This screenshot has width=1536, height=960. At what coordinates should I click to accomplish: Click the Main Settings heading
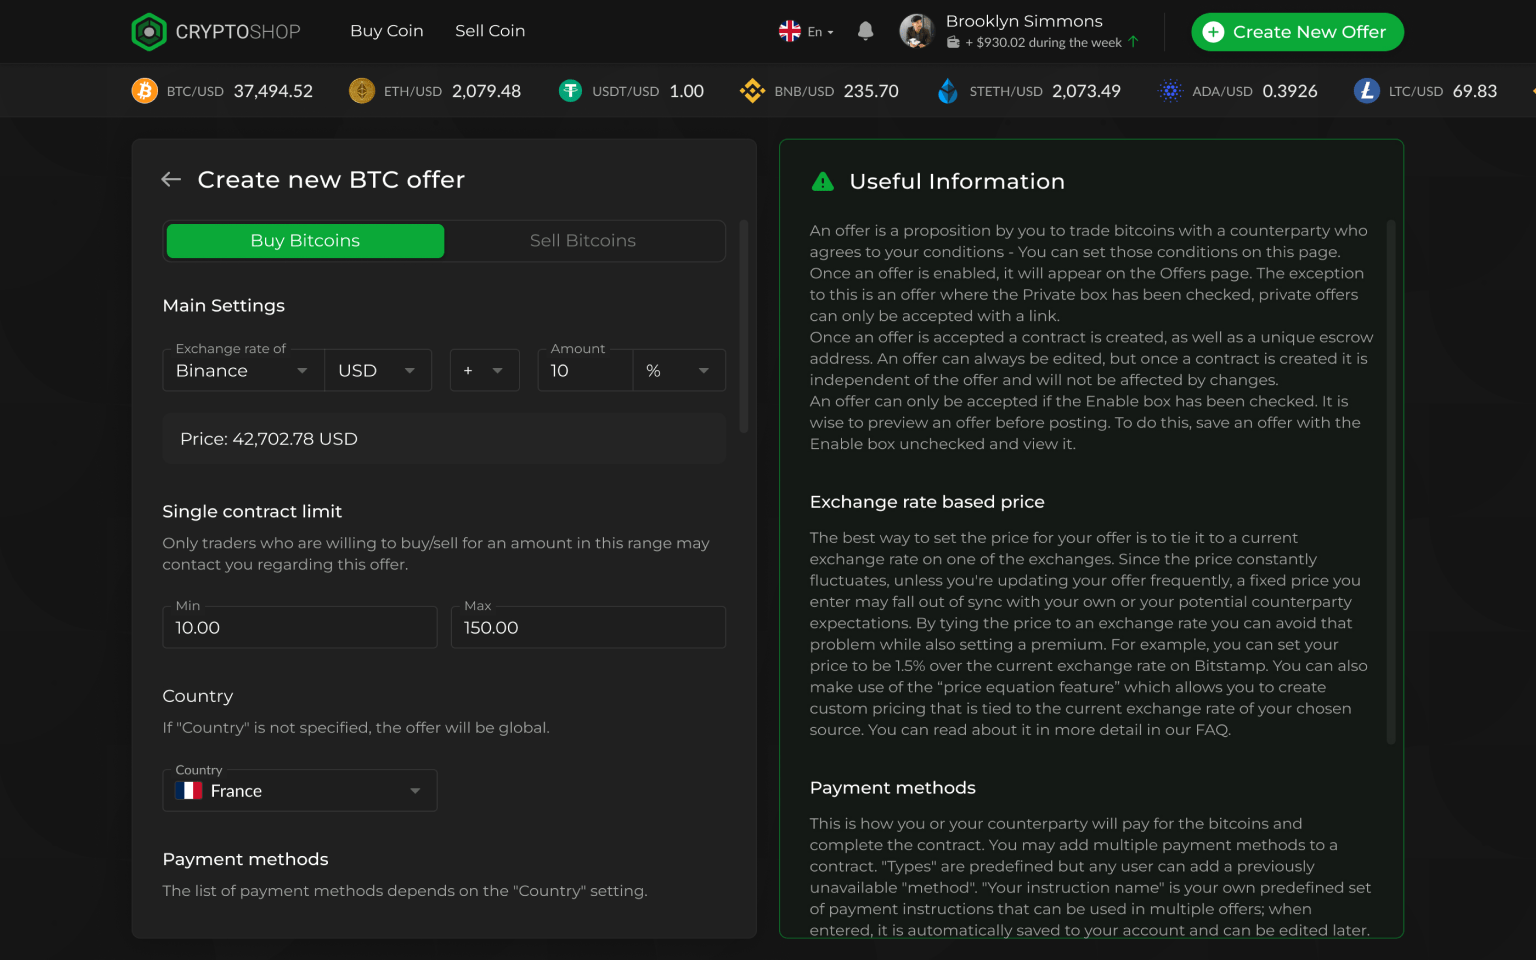(x=224, y=306)
